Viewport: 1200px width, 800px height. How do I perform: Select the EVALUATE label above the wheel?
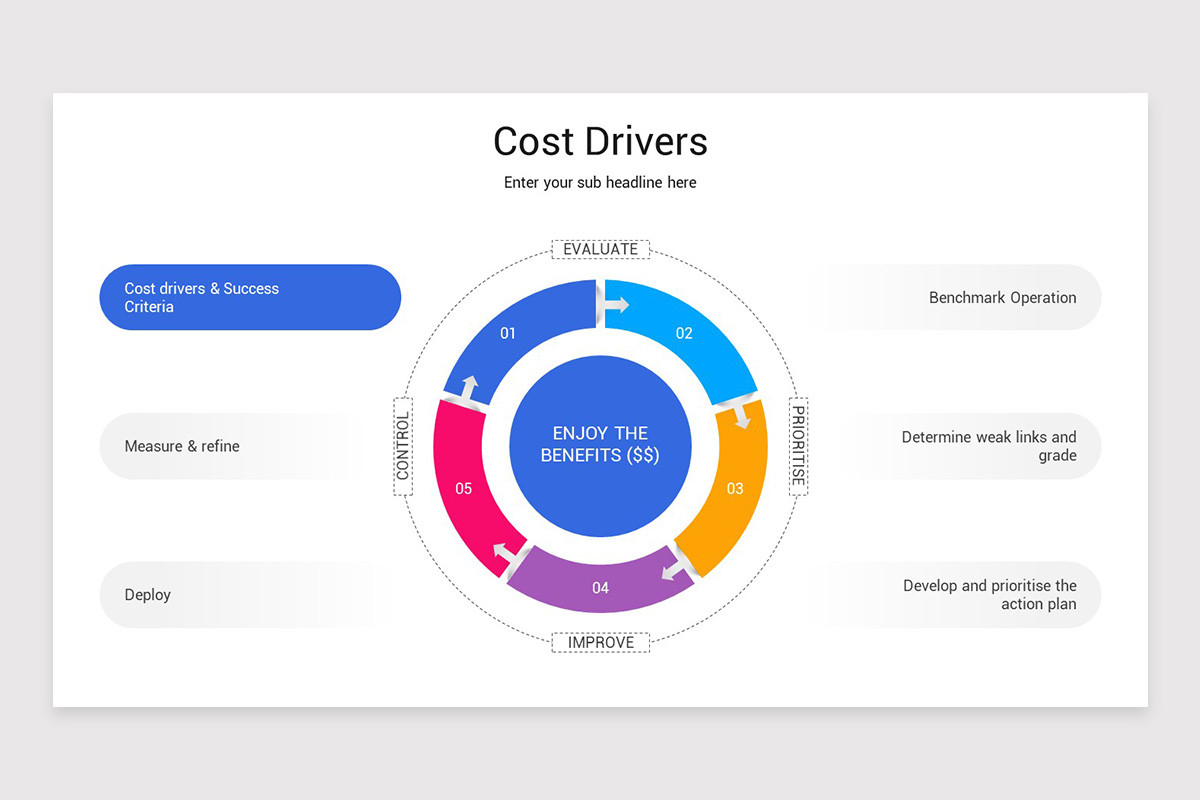tap(600, 248)
